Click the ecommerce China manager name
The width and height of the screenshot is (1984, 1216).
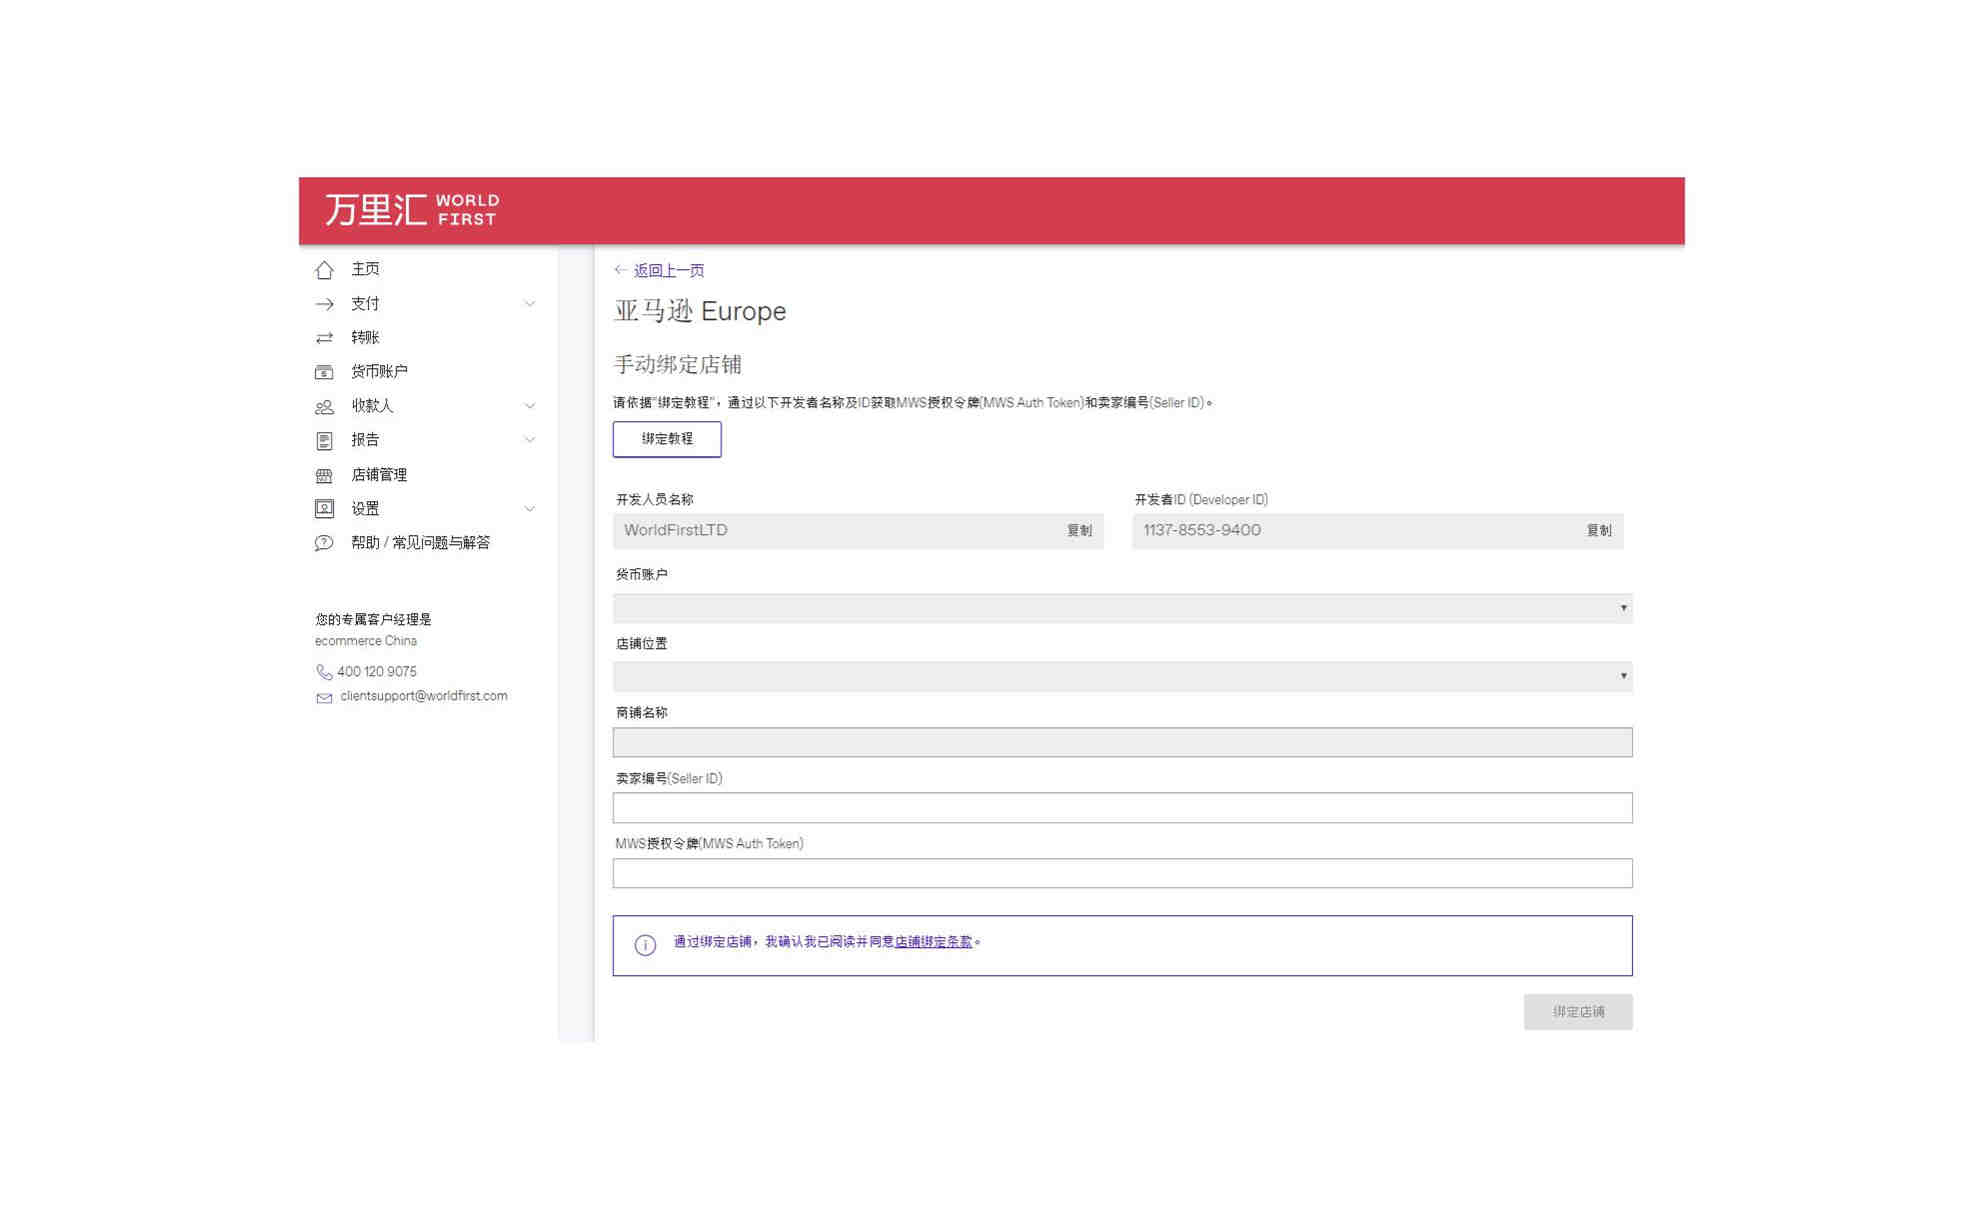(366, 641)
